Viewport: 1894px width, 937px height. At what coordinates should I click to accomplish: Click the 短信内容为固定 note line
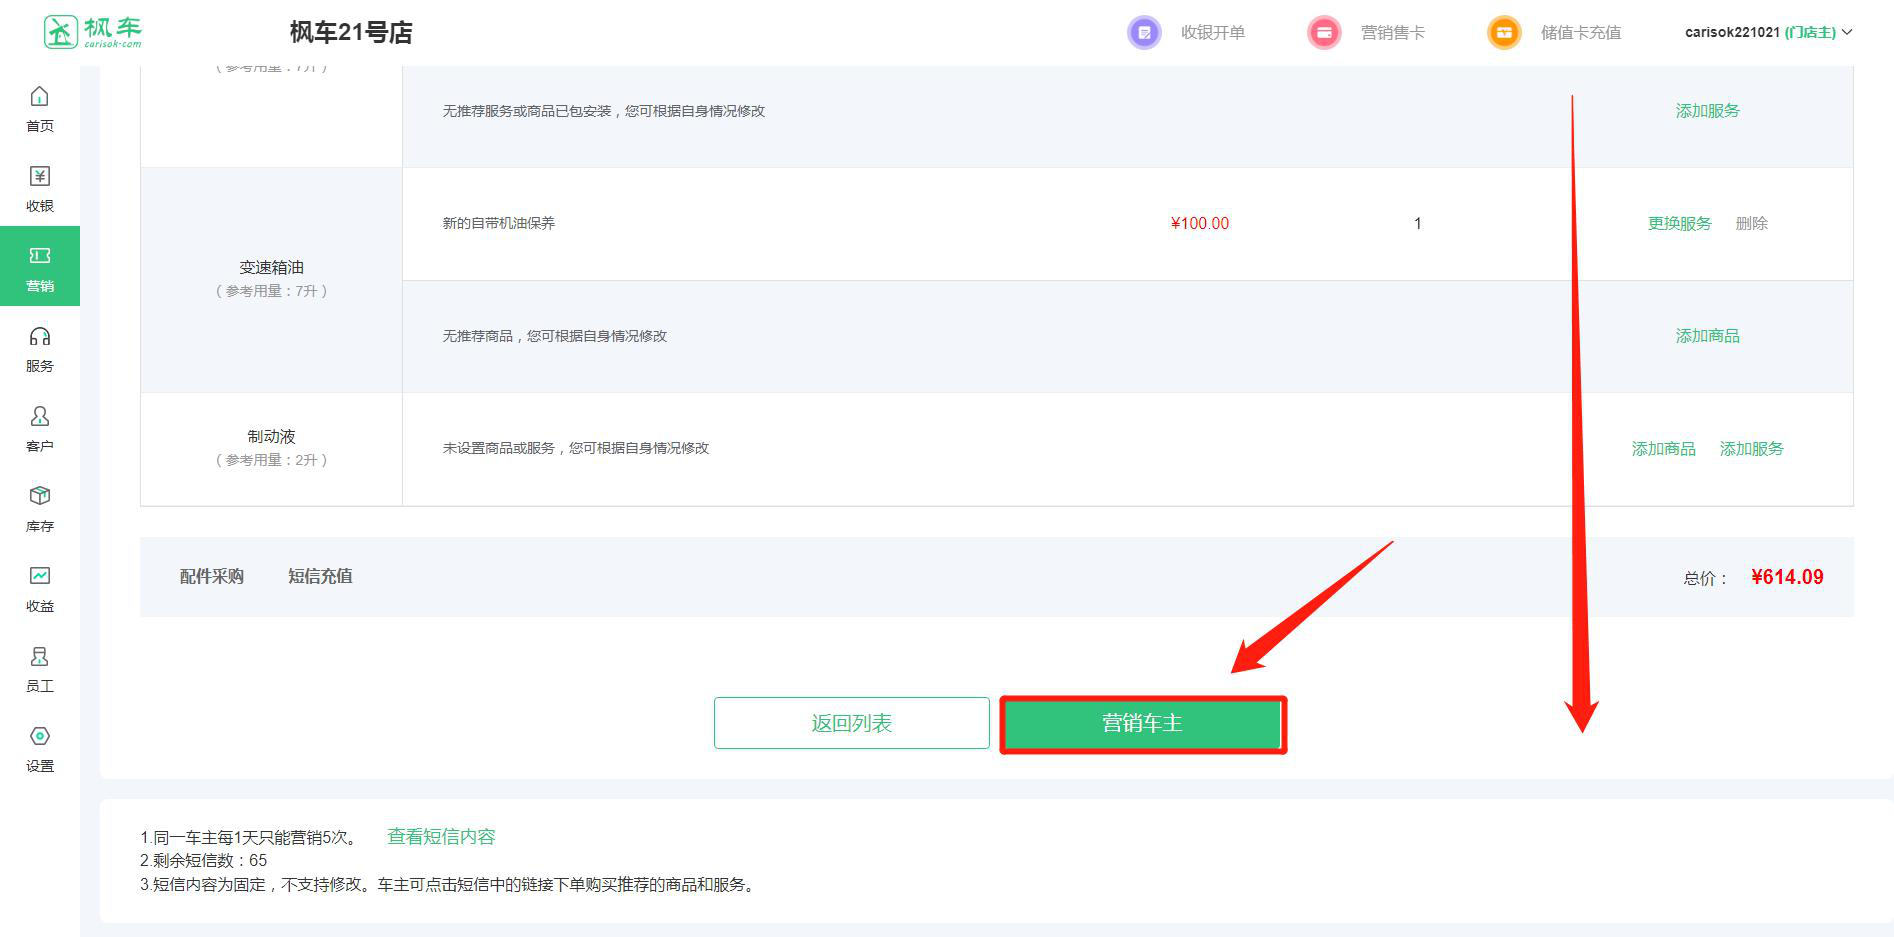pos(448,884)
